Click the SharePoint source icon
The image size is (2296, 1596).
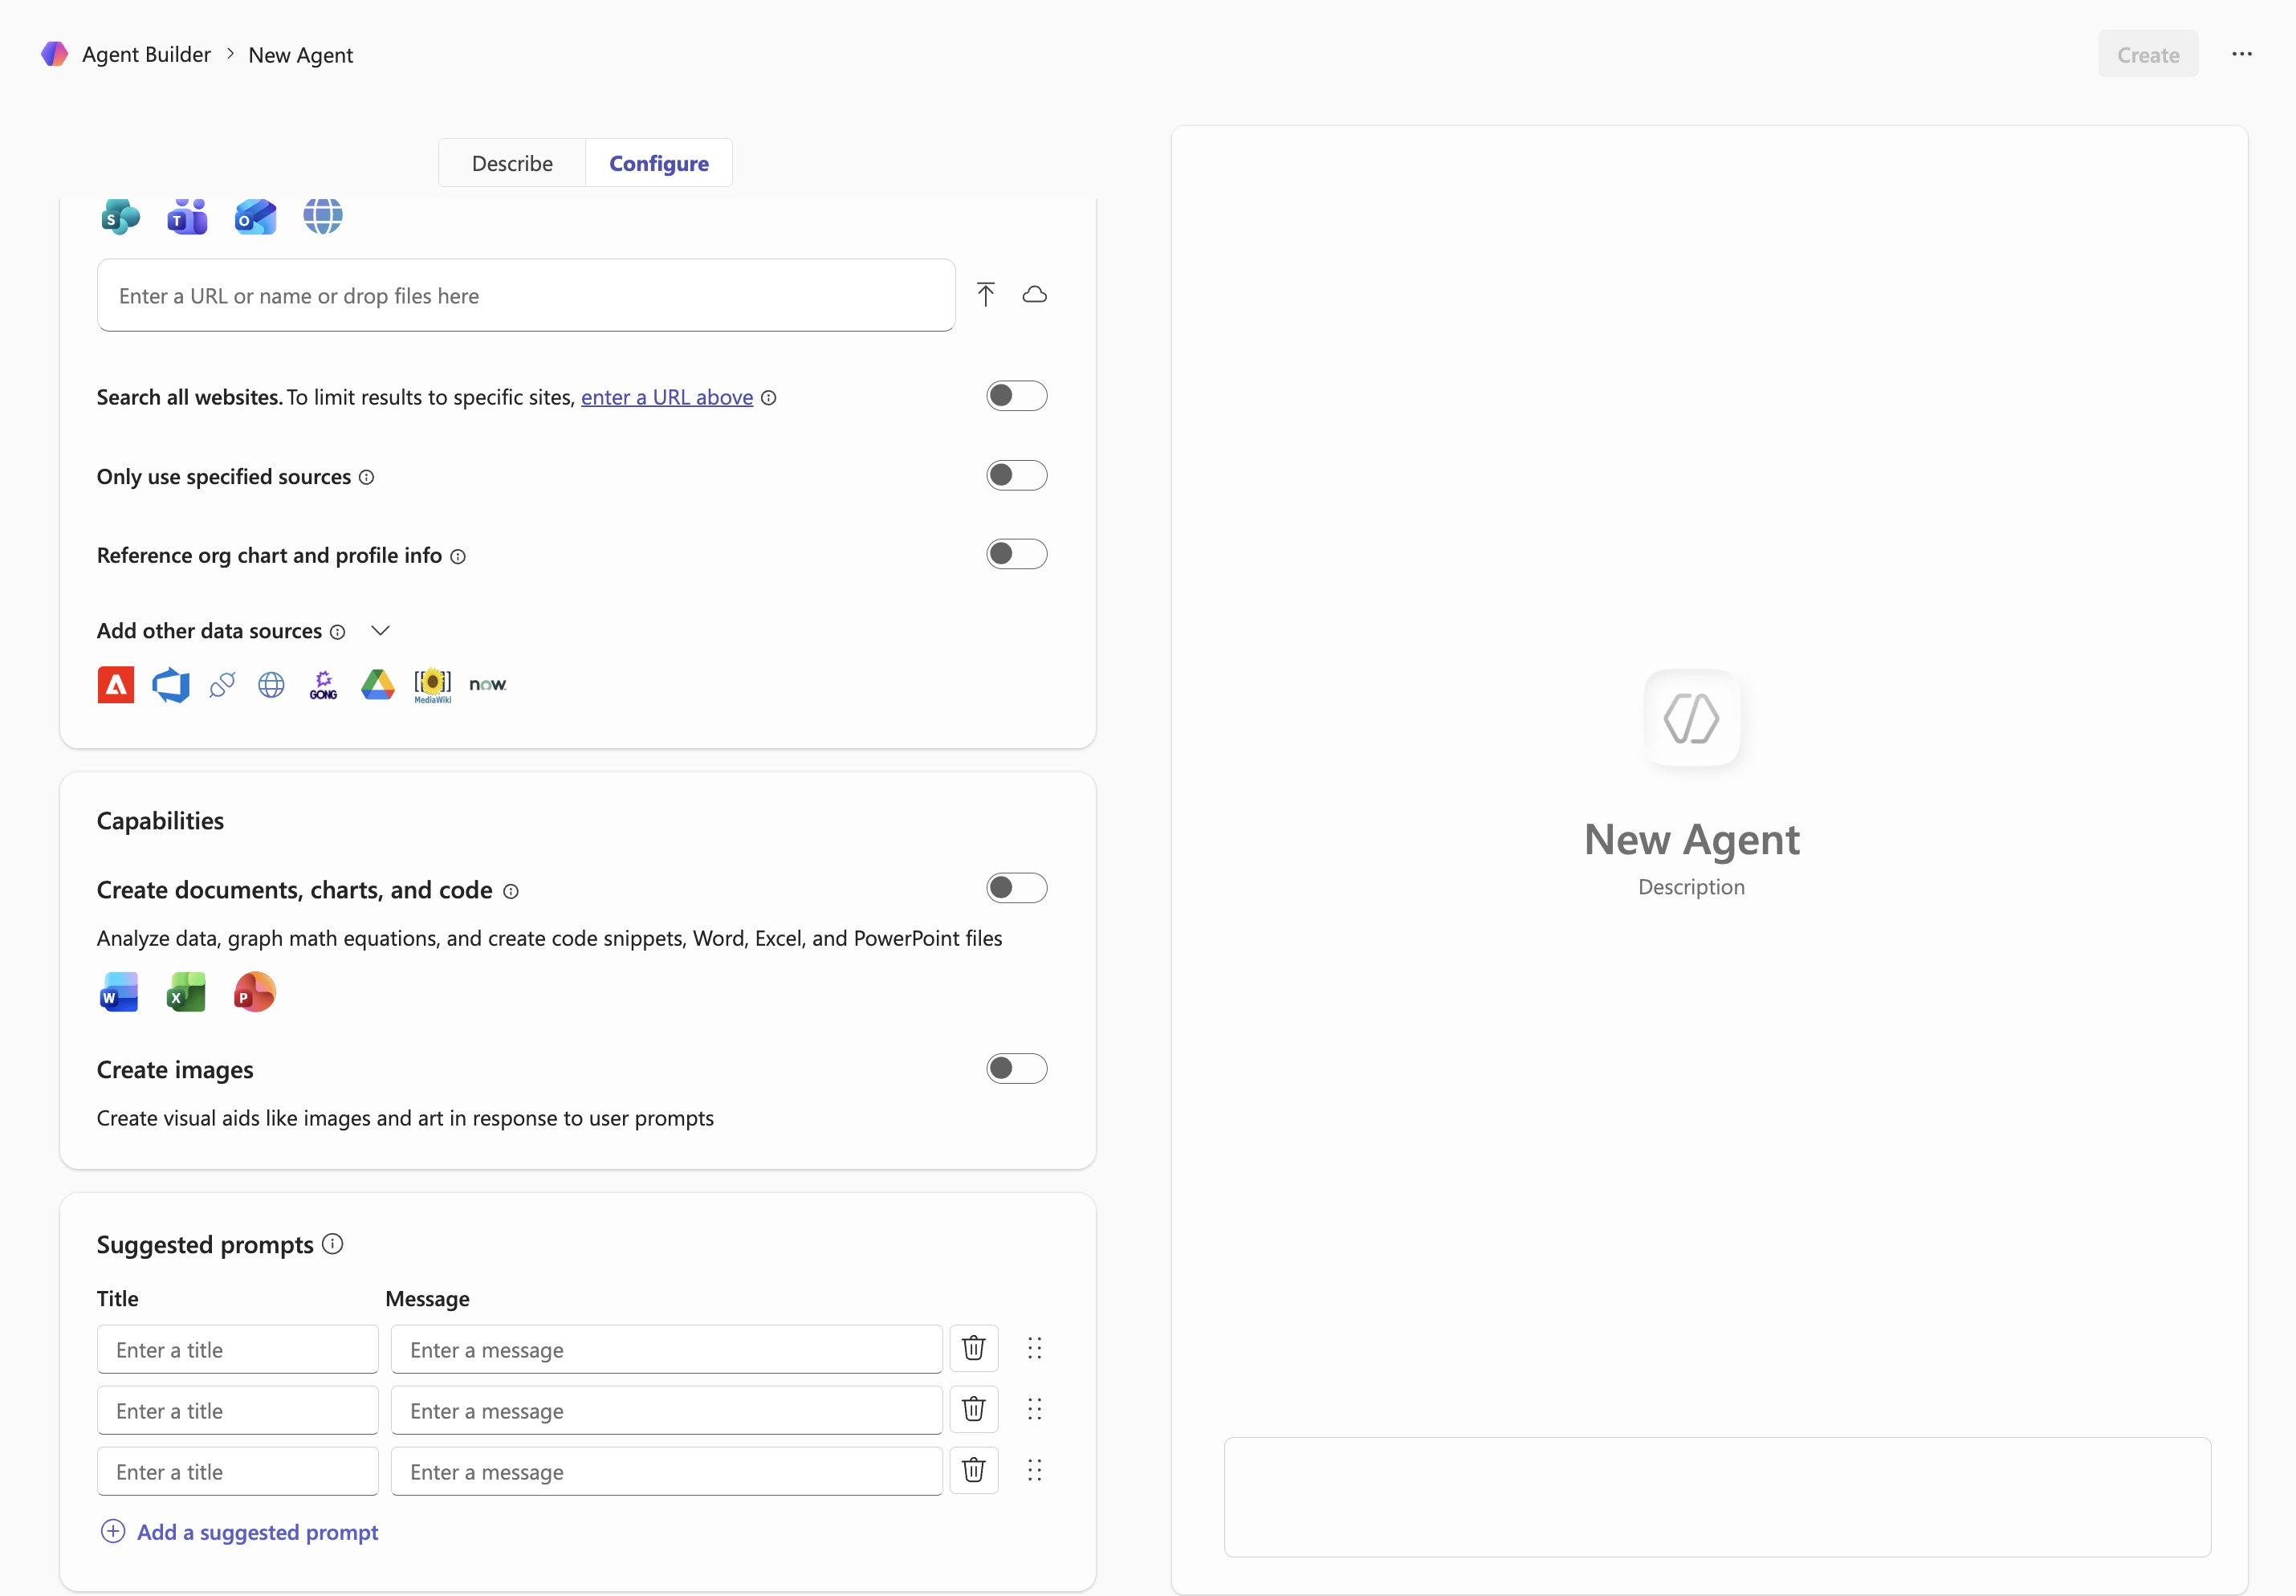(x=121, y=216)
